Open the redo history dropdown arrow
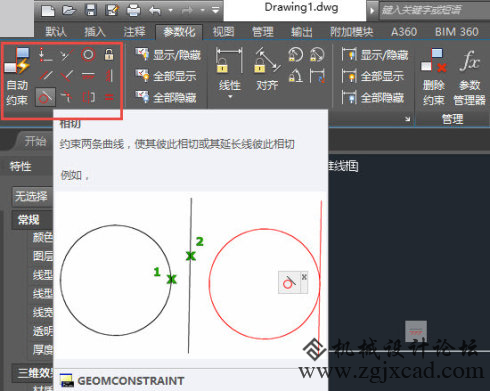This screenshot has height=392, width=491. [x=203, y=11]
